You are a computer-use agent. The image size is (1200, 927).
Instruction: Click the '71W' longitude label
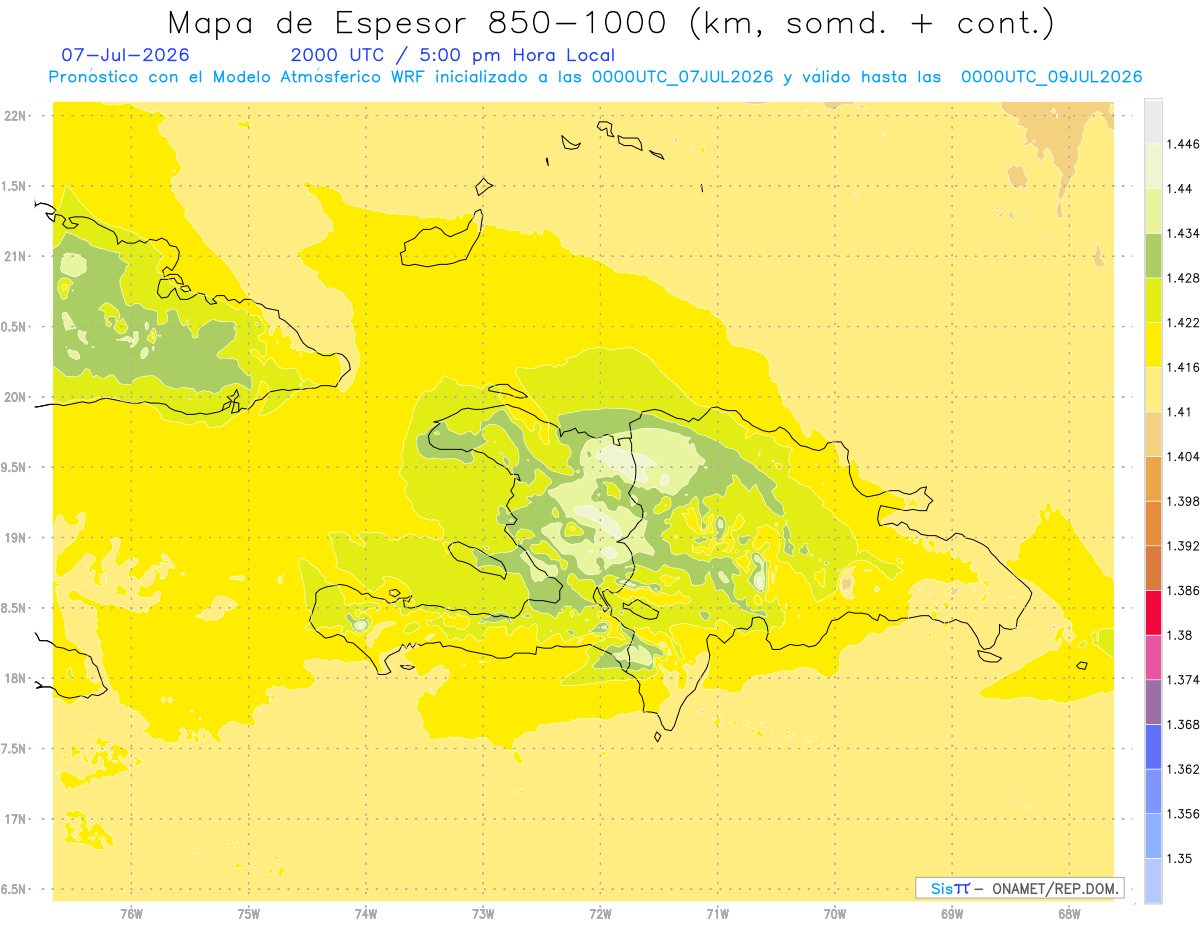pos(717,913)
